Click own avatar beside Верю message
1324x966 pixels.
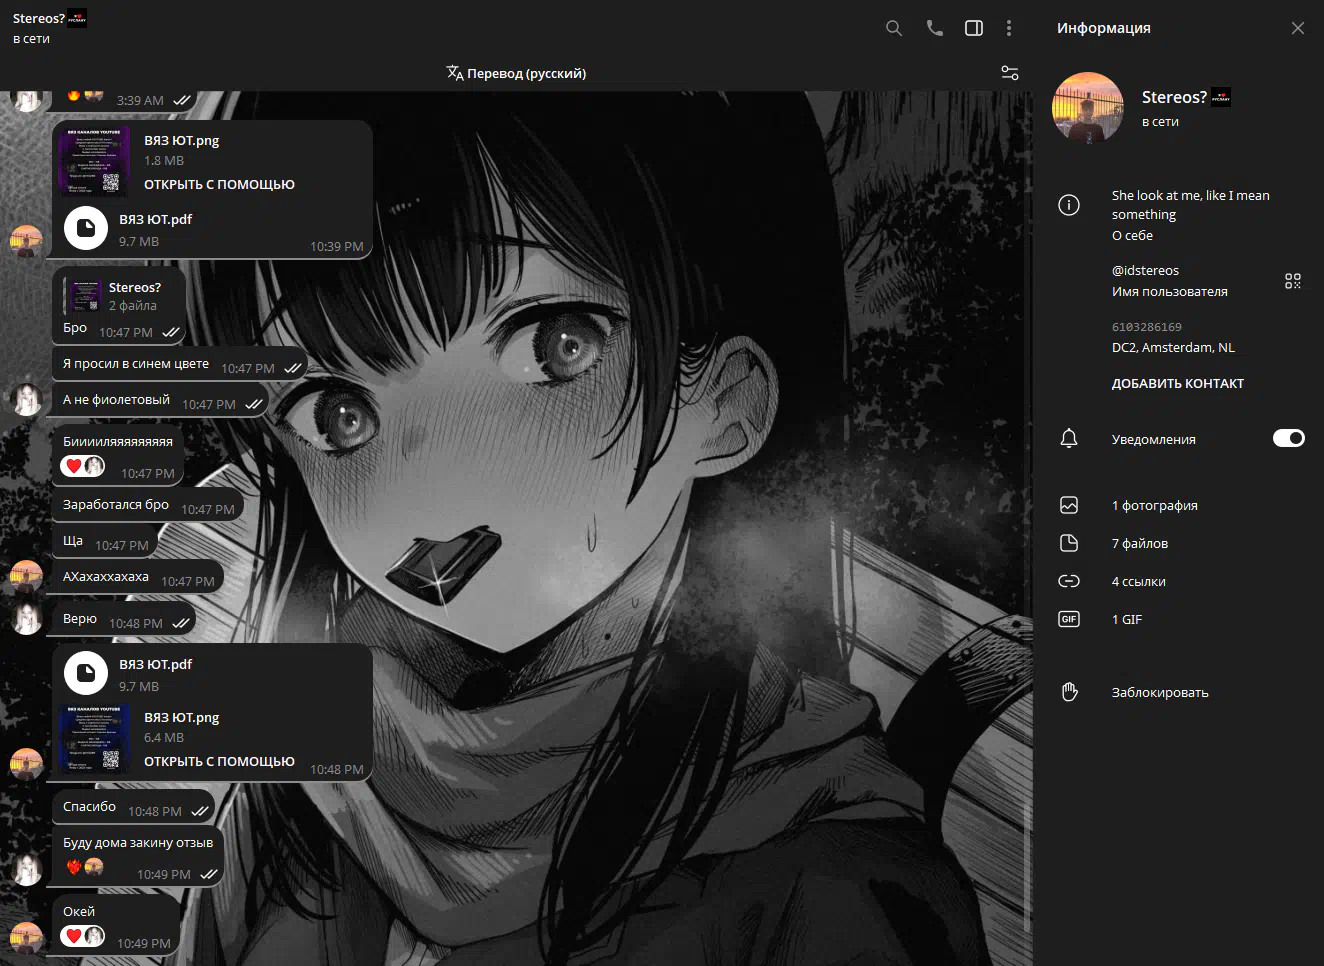pos(27,619)
